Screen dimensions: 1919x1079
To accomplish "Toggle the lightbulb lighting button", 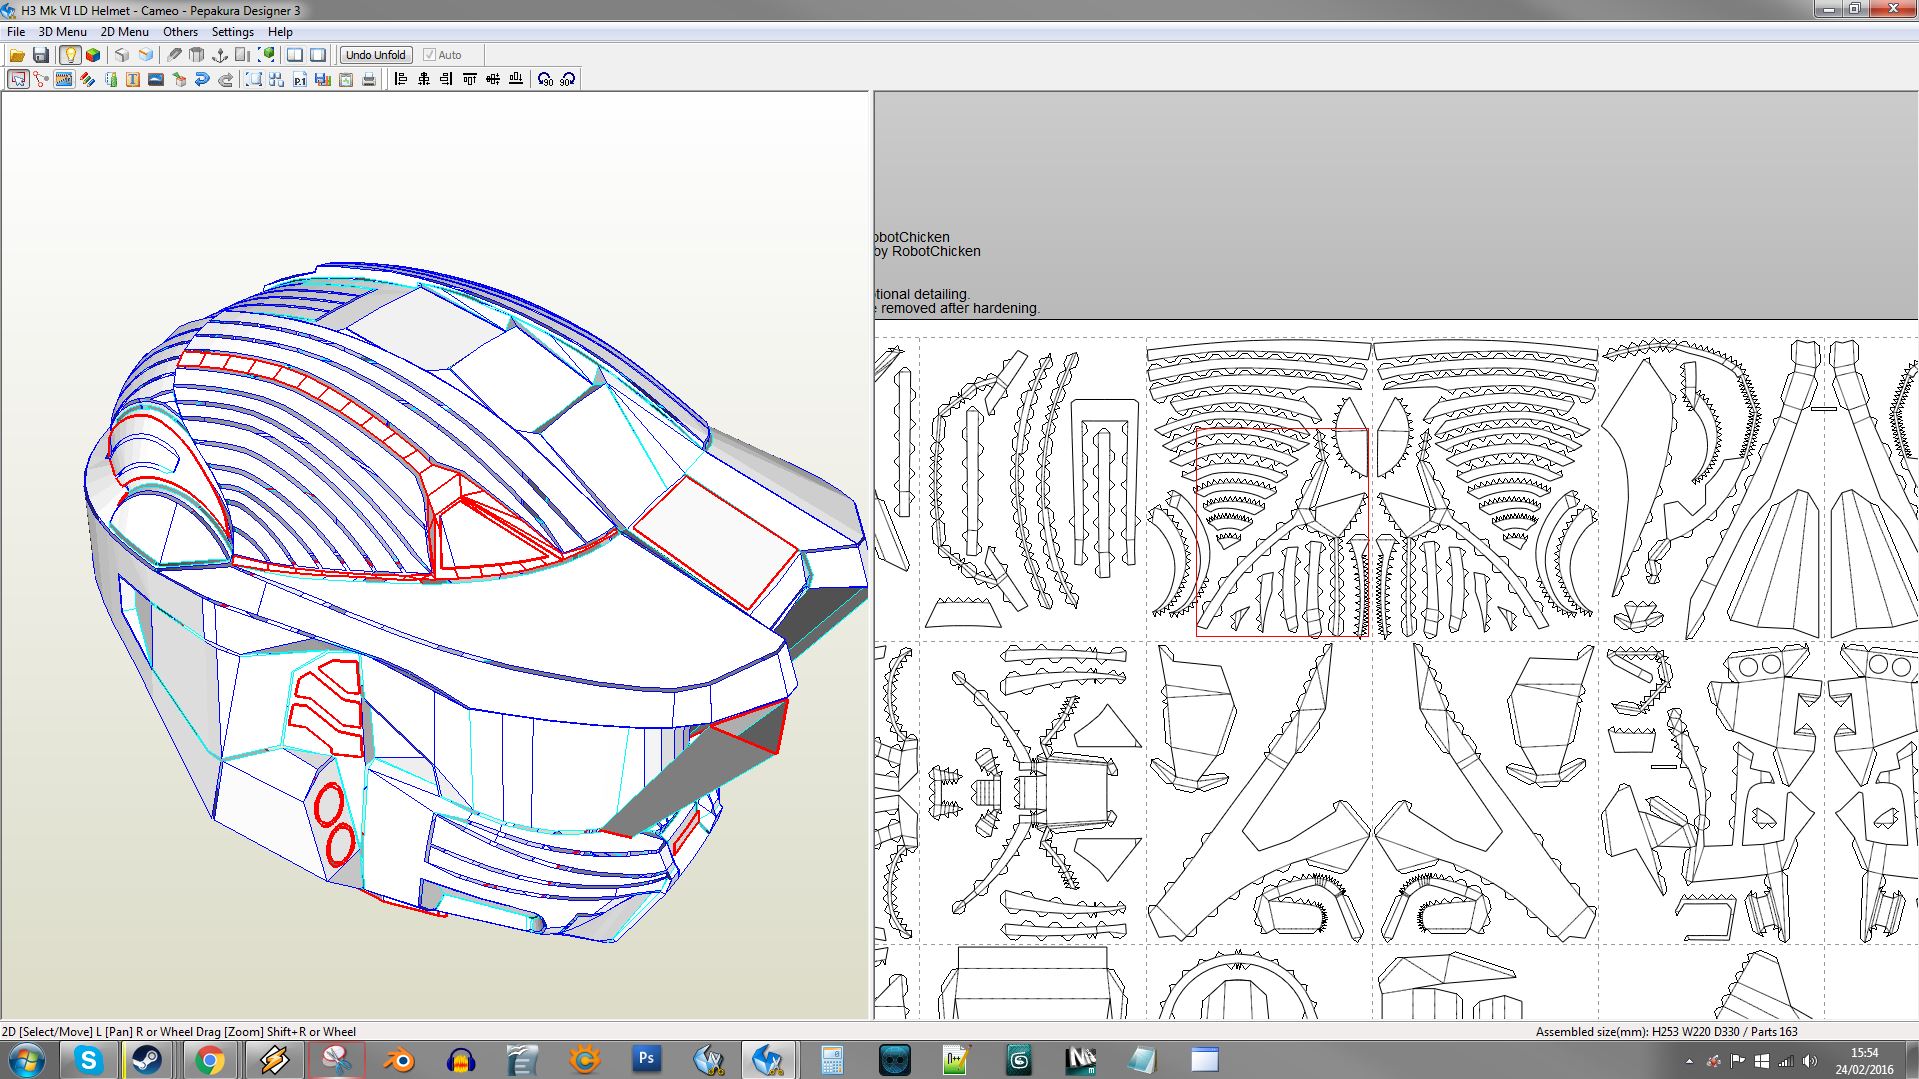I will [70, 55].
